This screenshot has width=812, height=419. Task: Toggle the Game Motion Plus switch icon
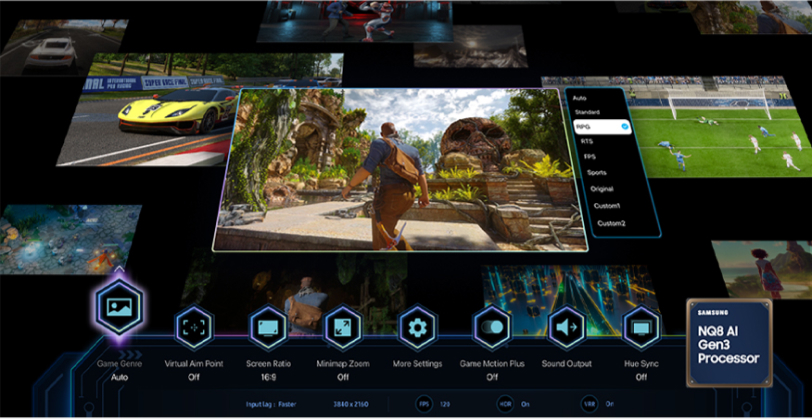492,327
